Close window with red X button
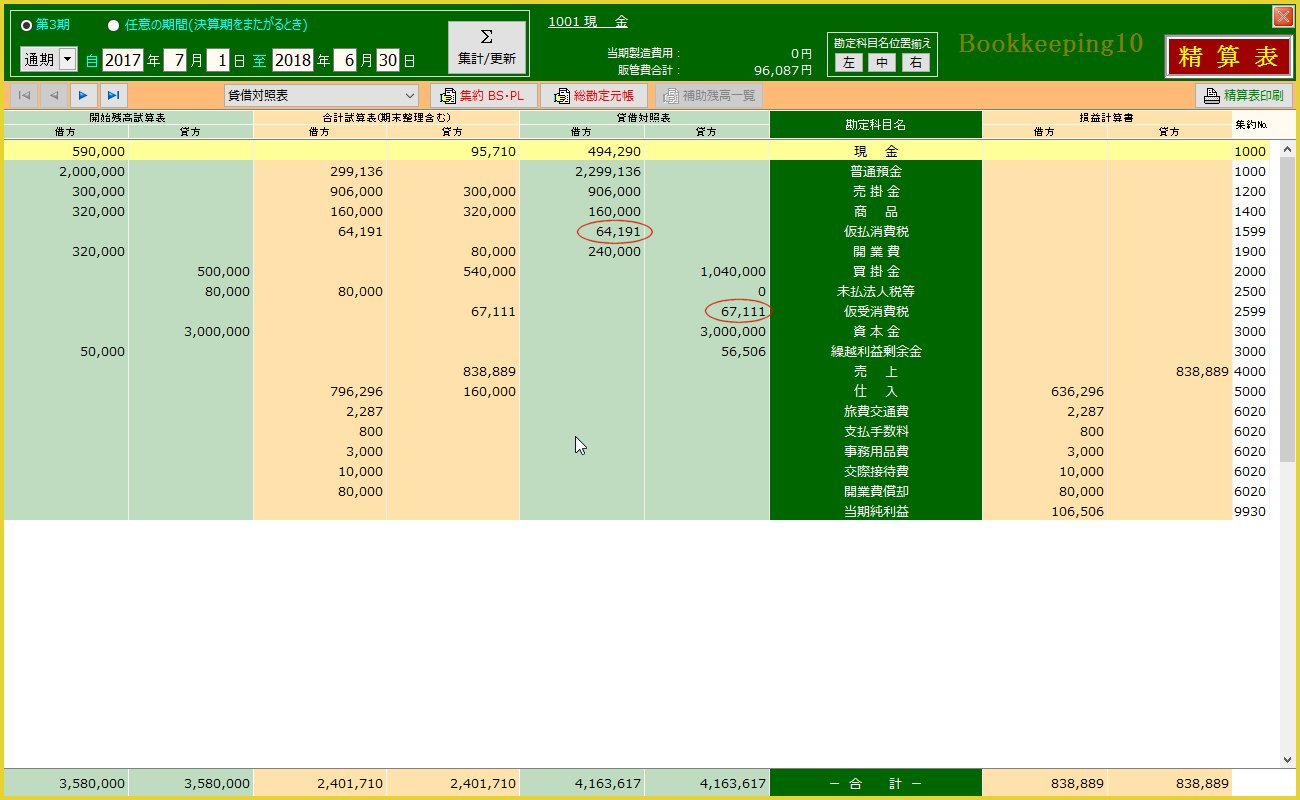This screenshot has width=1300, height=800. click(1282, 17)
